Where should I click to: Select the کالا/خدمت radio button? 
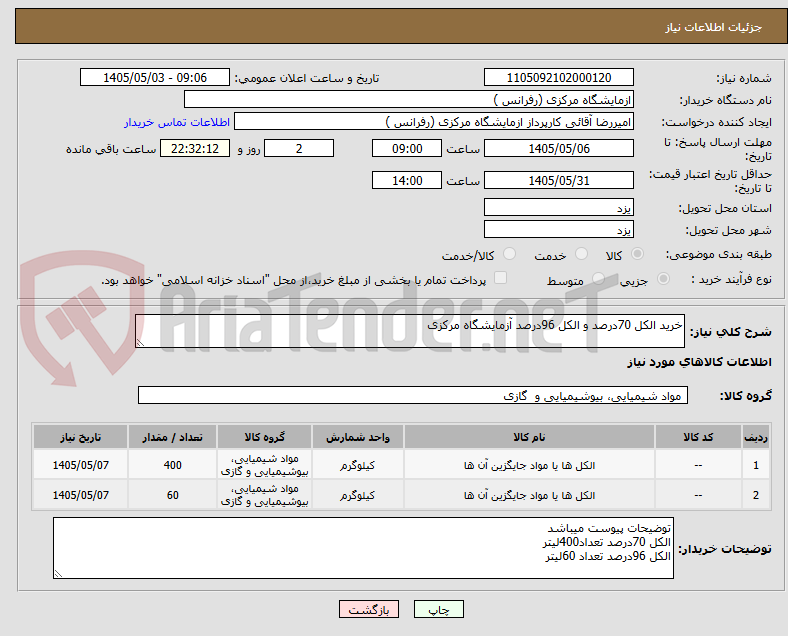[509, 254]
